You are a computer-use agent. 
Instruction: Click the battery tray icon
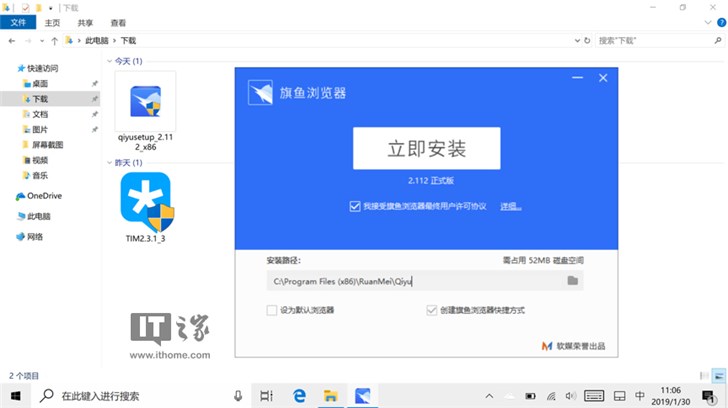click(x=530, y=396)
